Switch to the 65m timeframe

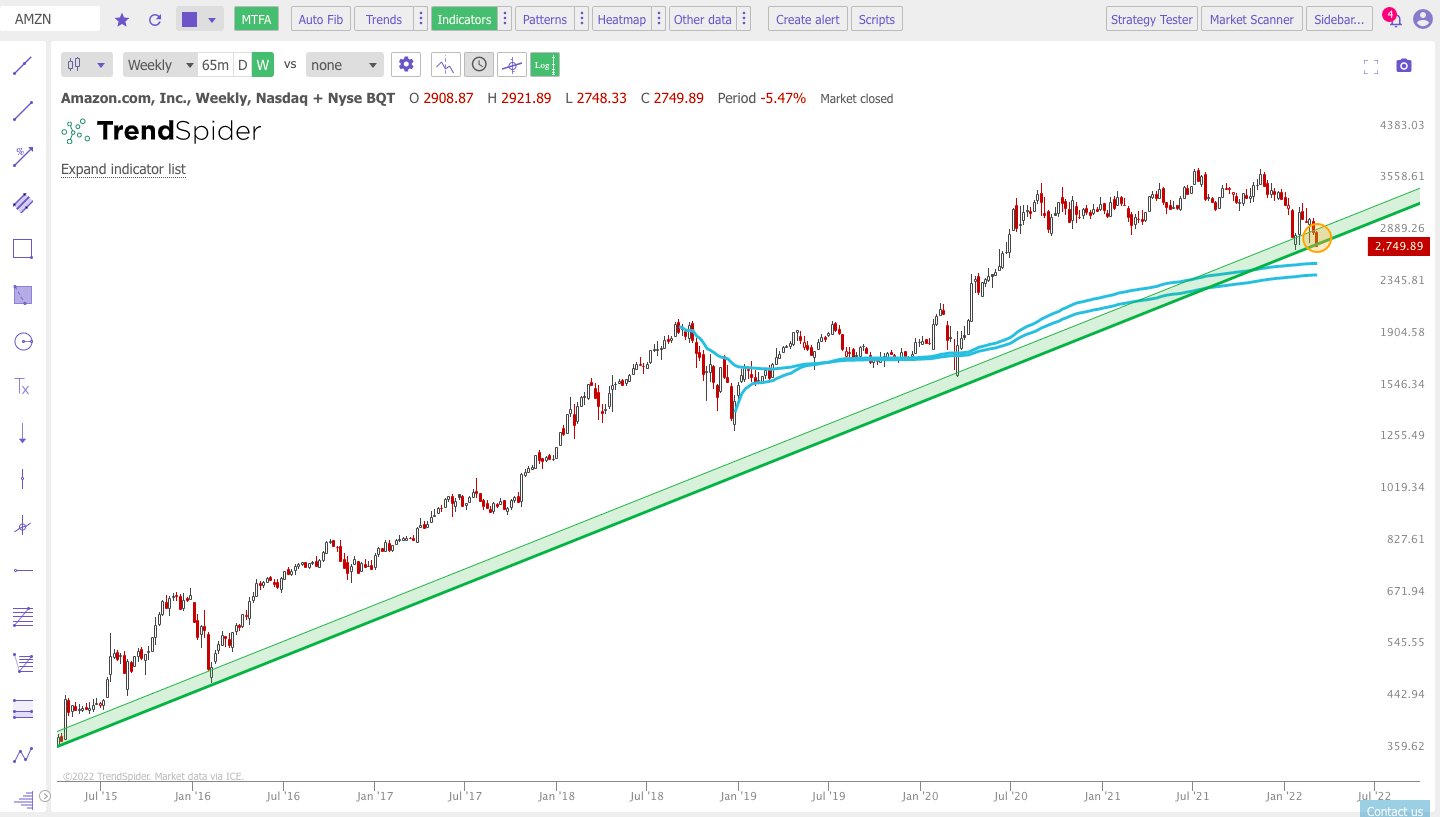215,65
